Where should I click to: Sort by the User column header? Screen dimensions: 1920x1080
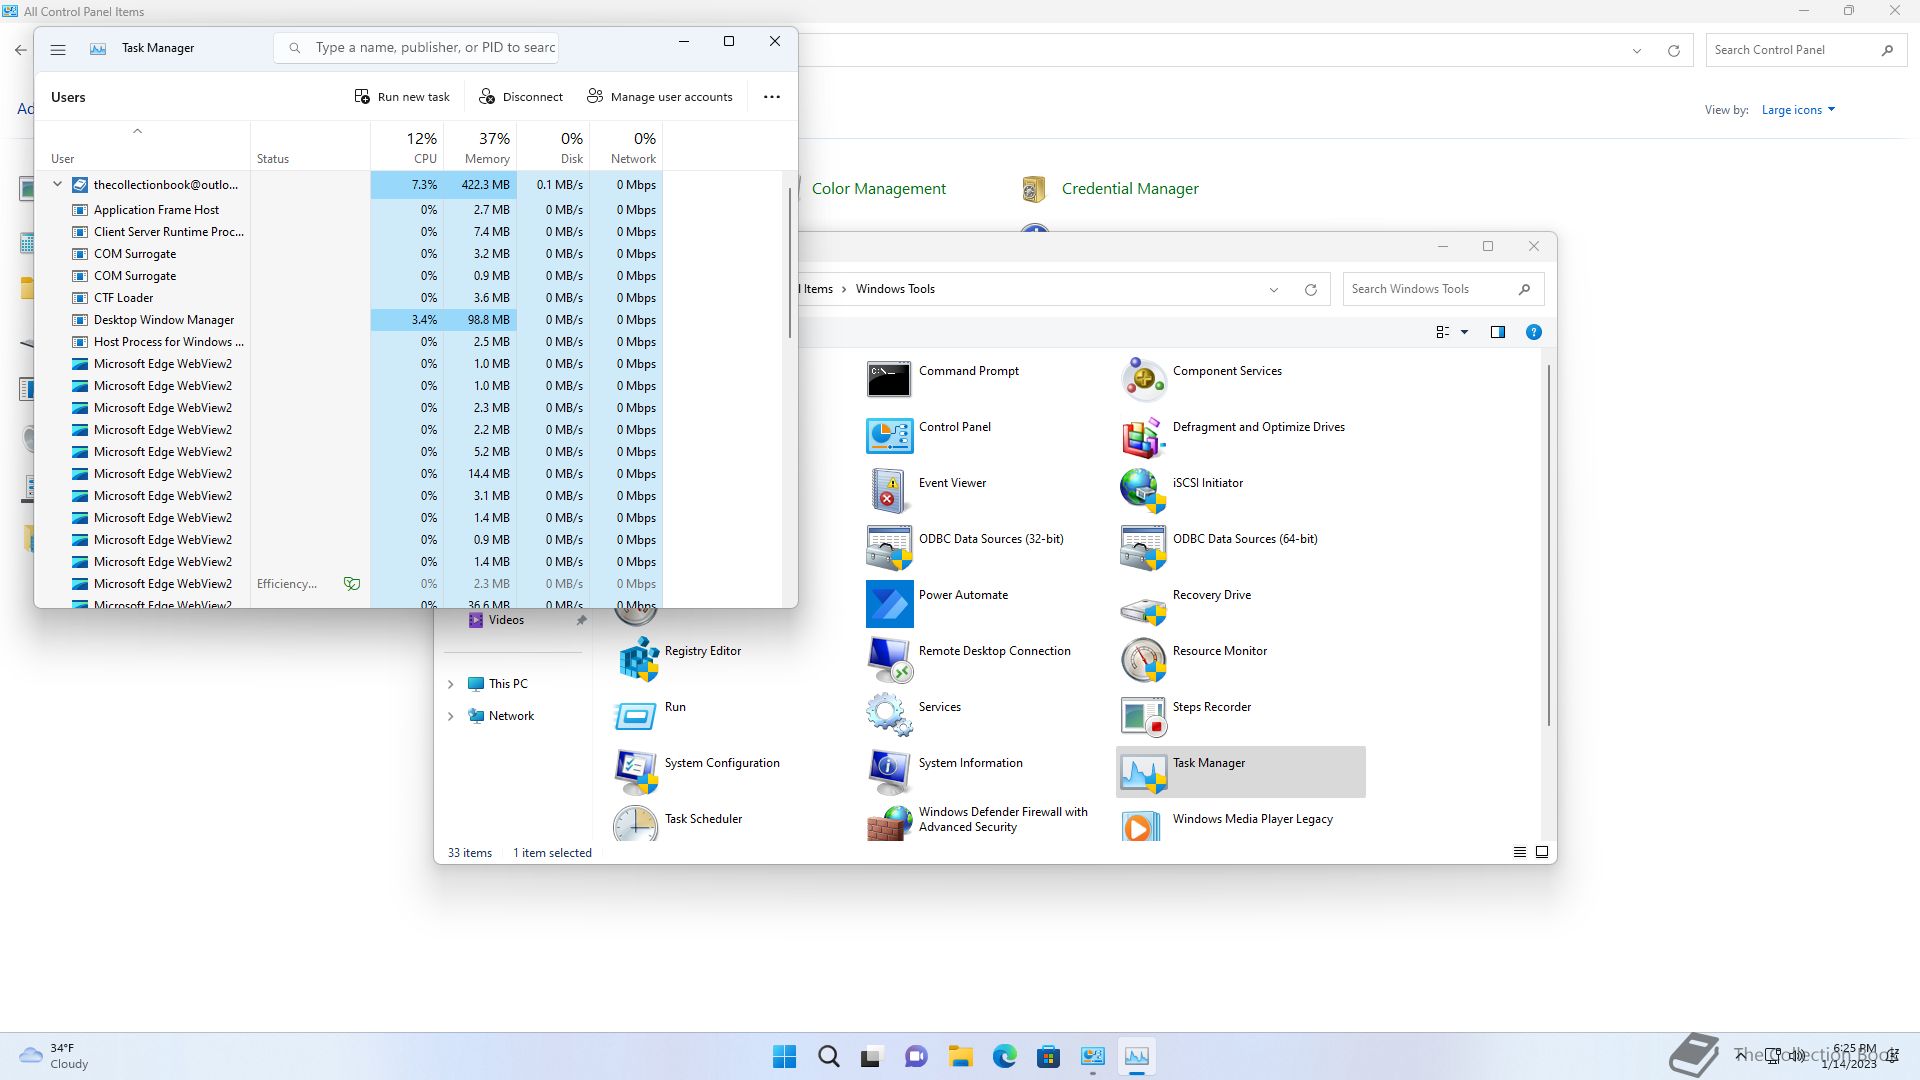click(143, 146)
